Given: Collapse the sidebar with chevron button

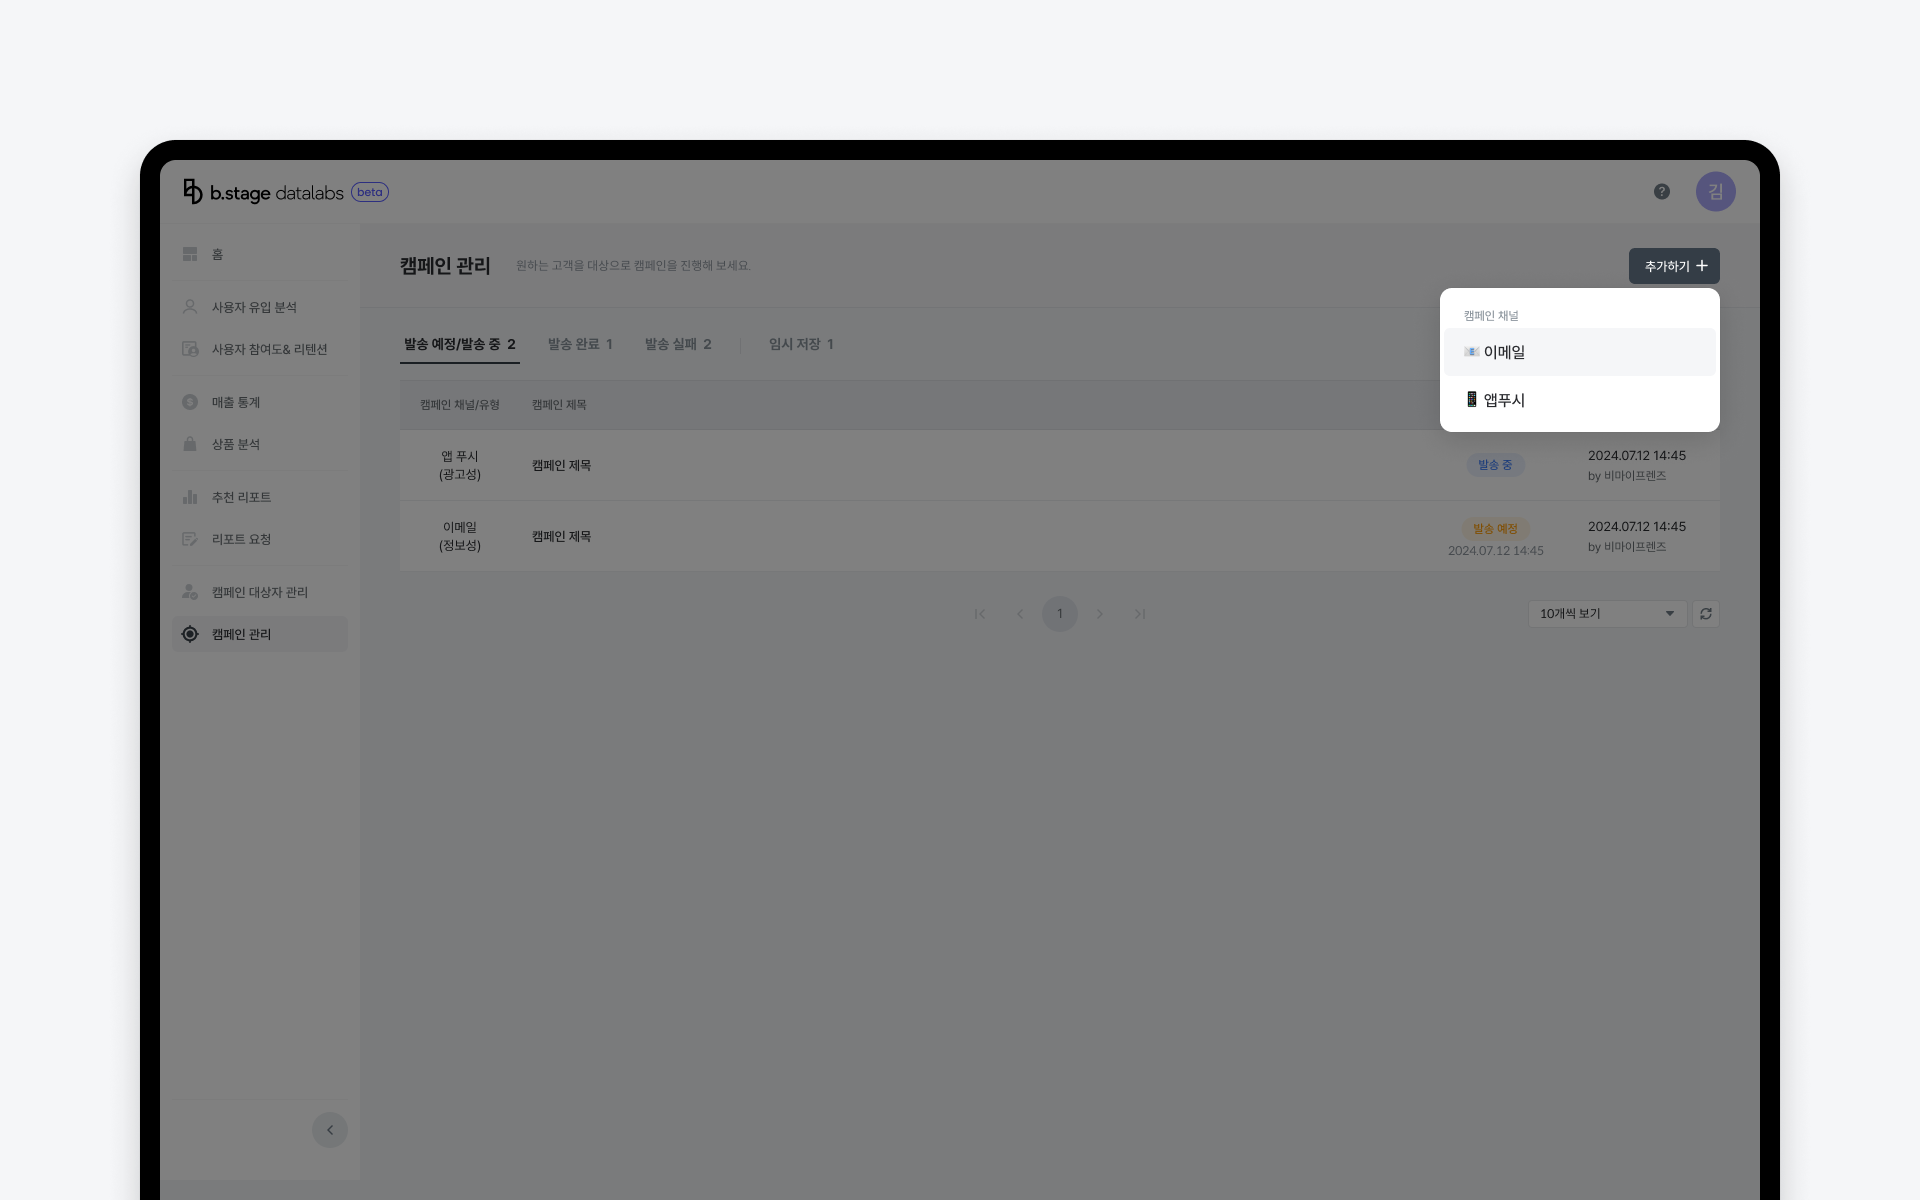Looking at the screenshot, I should [x=330, y=1130].
